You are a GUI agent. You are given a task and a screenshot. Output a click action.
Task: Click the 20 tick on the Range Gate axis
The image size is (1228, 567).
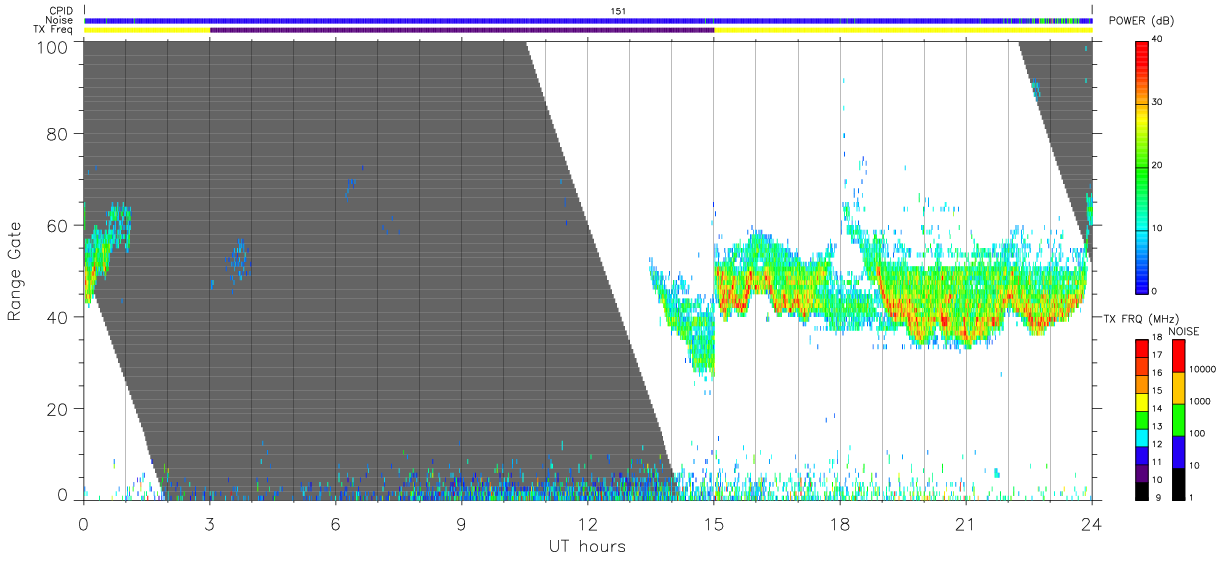55,409
